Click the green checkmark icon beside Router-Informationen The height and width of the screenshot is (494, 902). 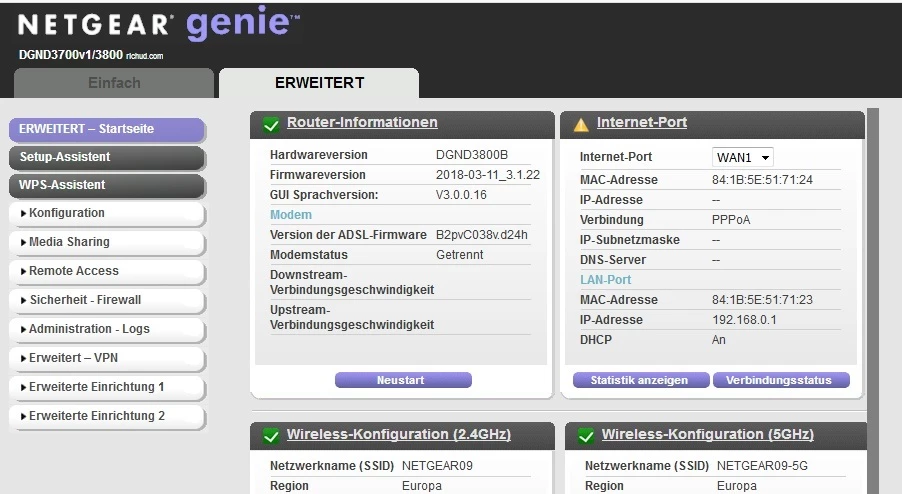[271, 124]
